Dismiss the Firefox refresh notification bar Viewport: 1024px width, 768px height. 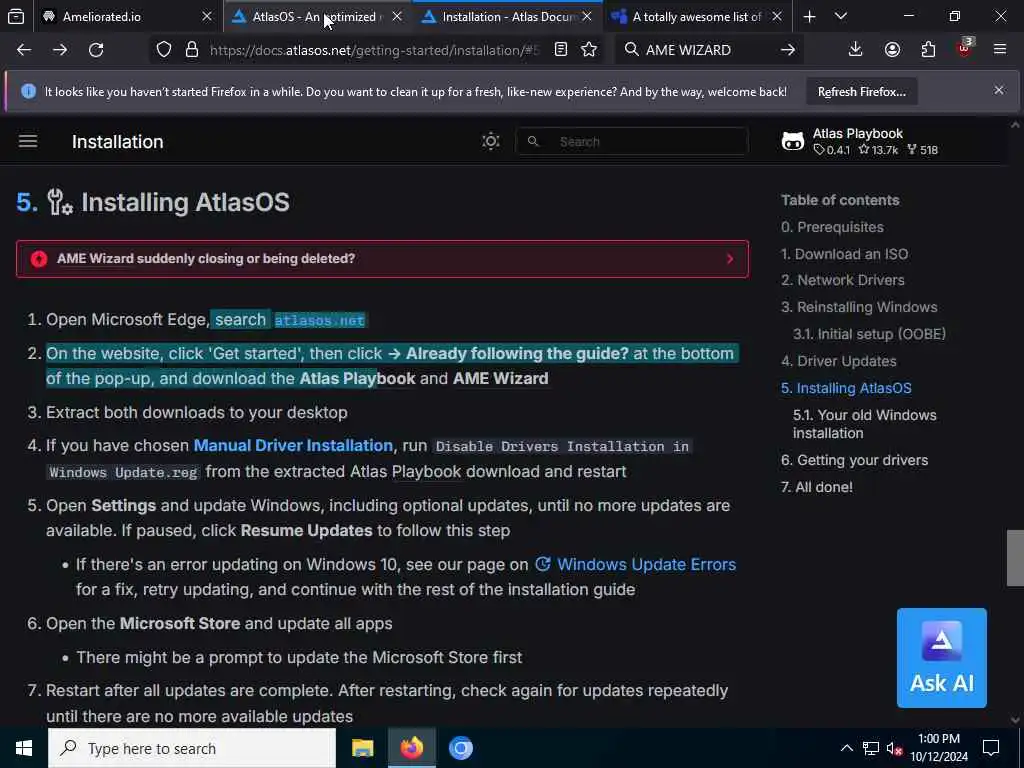[x=999, y=90]
